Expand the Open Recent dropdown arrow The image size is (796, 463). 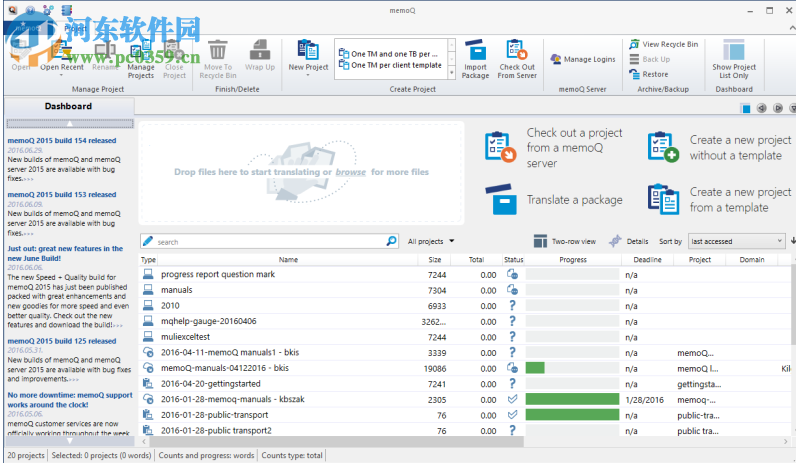pyautogui.click(x=61, y=75)
